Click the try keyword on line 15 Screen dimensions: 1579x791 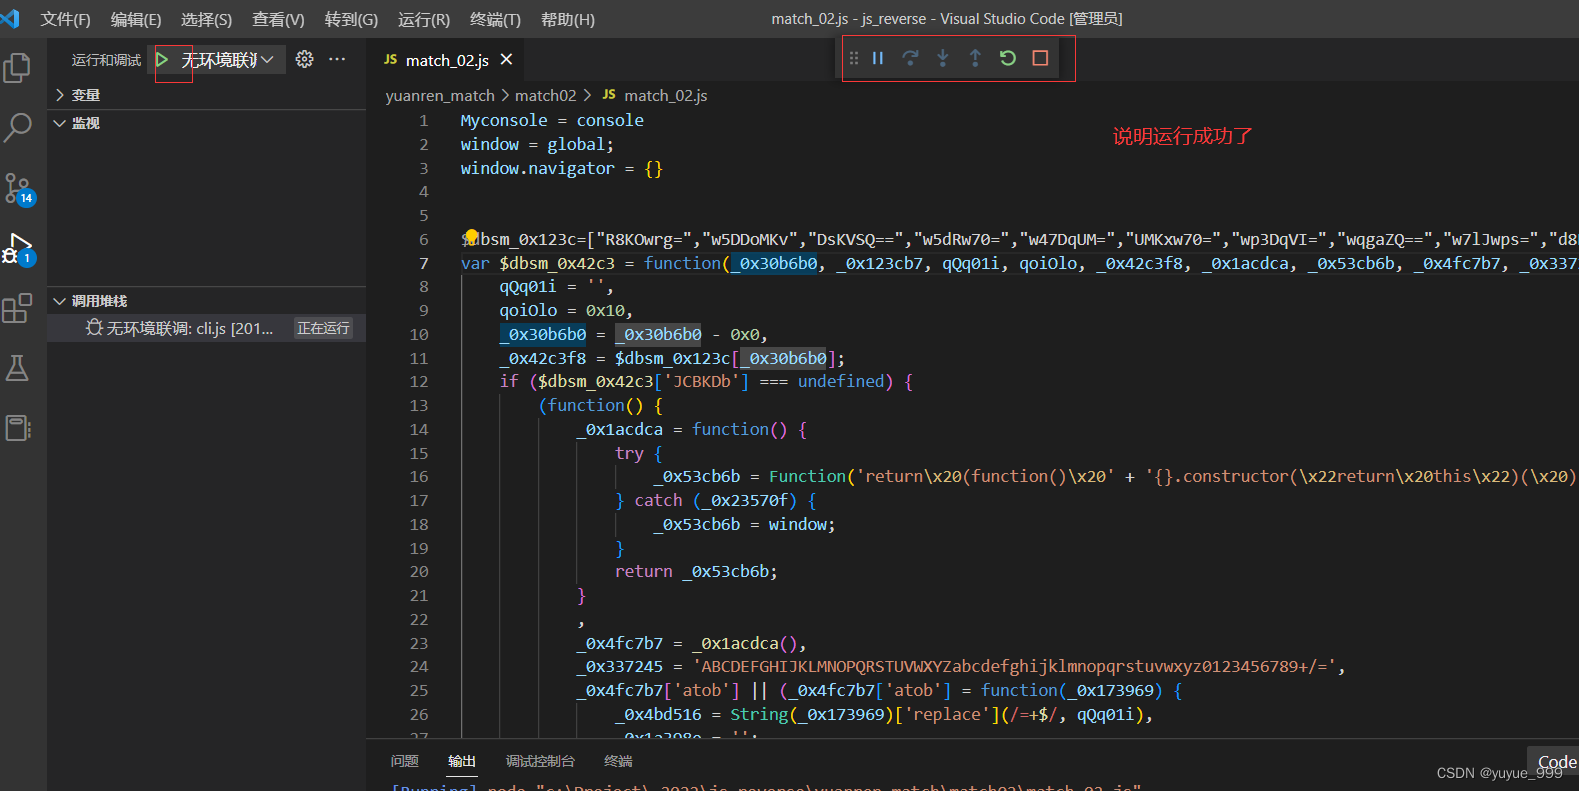point(629,453)
